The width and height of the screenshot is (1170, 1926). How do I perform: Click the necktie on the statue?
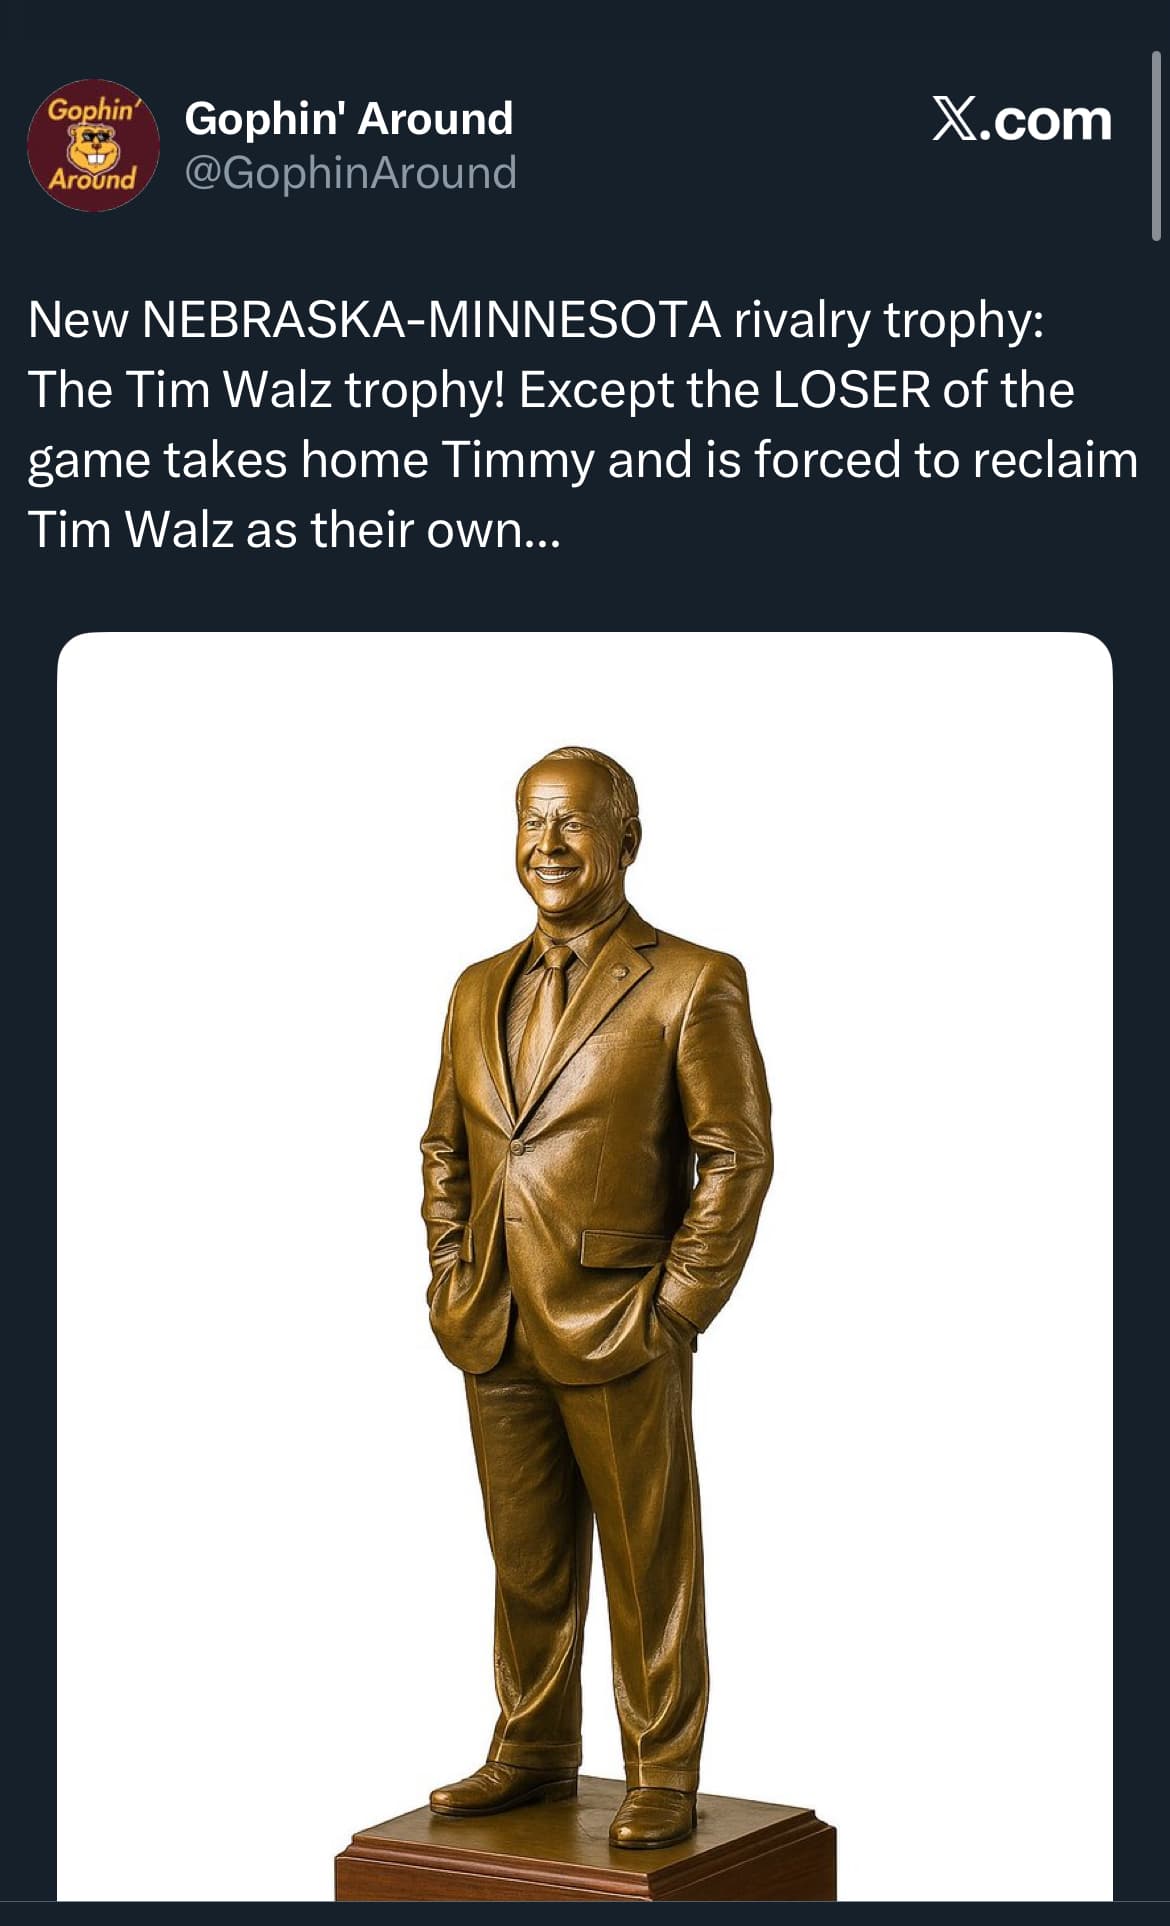[x=545, y=1010]
